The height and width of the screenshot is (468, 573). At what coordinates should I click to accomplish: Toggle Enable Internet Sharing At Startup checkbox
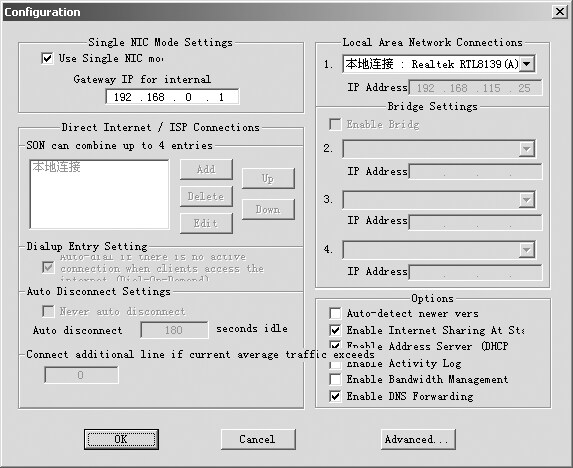point(335,330)
